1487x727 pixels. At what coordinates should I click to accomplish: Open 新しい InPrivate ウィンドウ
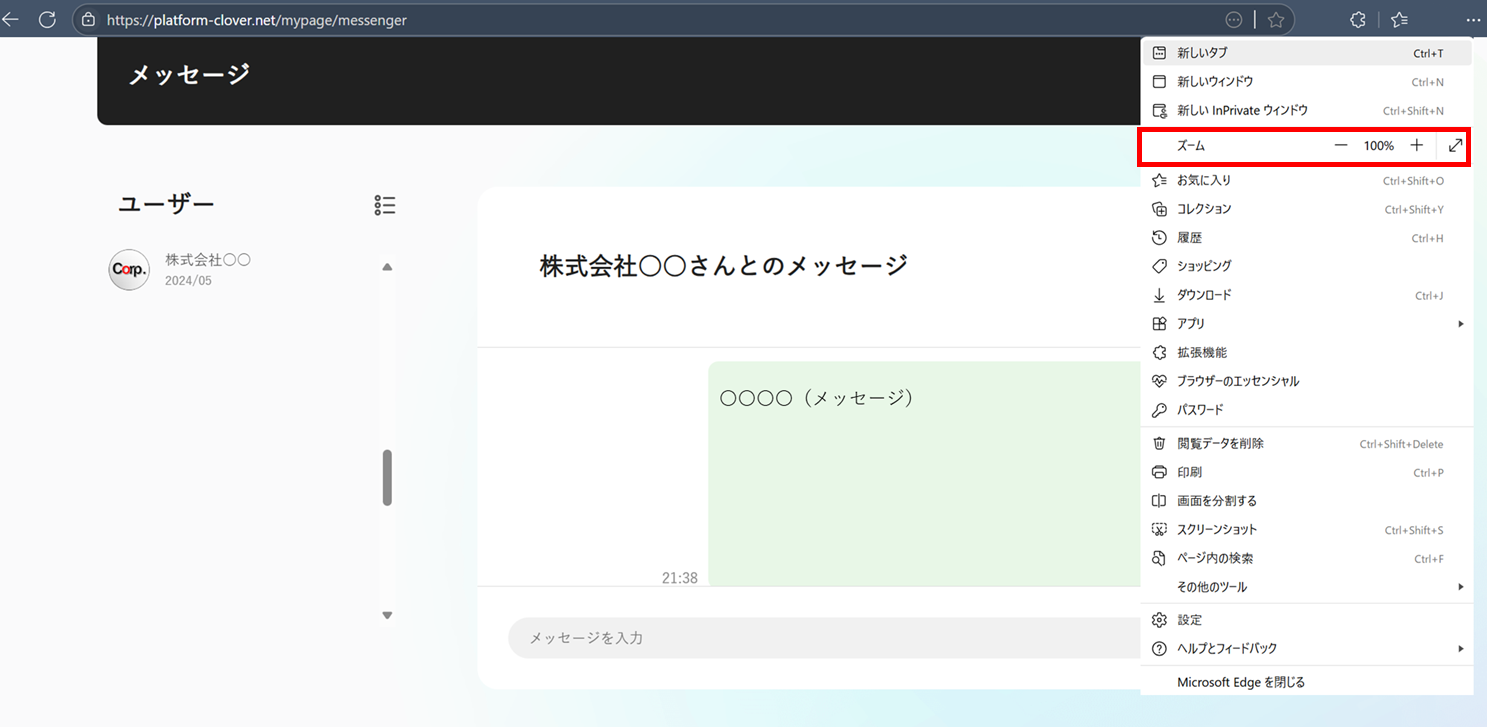coord(1306,111)
